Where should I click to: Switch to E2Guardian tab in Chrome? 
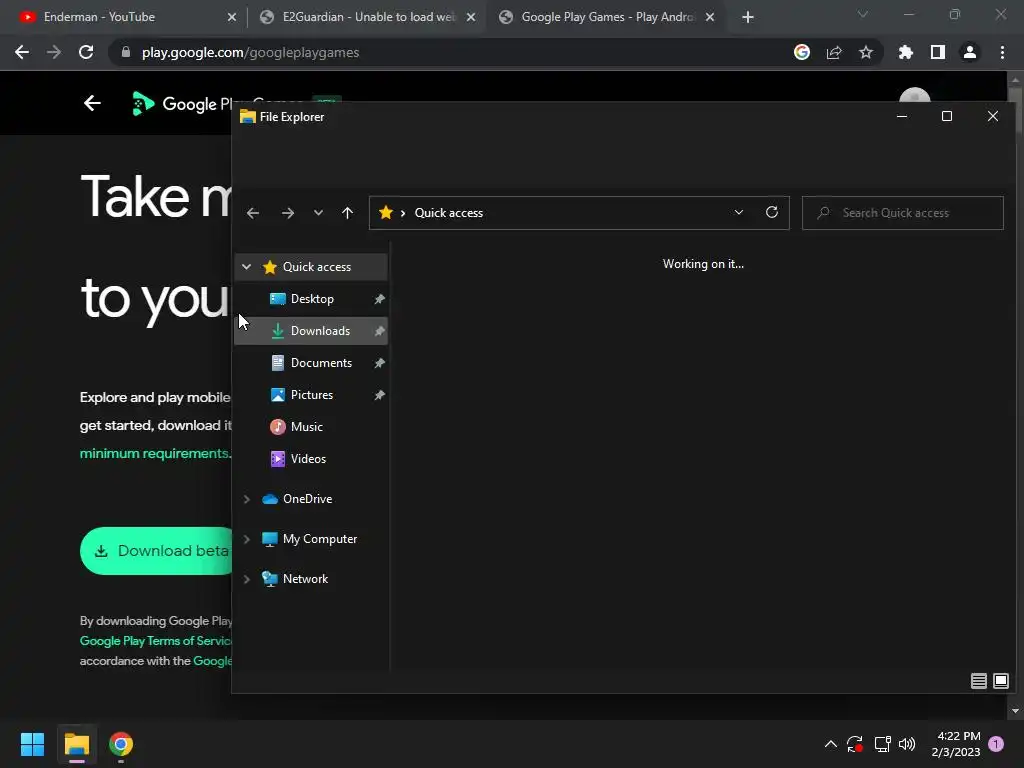(368, 17)
